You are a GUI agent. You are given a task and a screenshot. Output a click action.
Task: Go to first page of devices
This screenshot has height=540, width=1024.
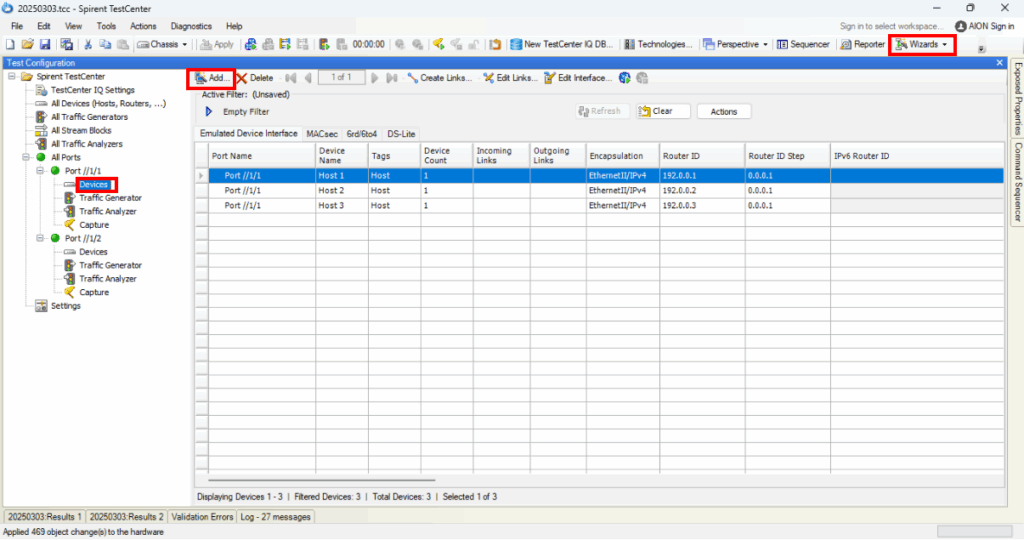click(x=291, y=78)
